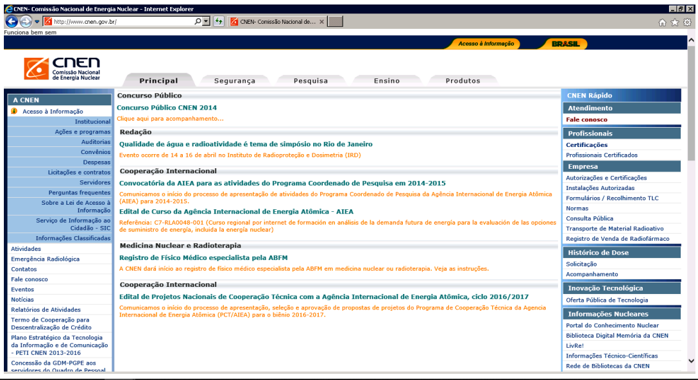Open Profissionais Certificados link
Image resolution: width=698 pixels, height=380 pixels.
pos(601,155)
